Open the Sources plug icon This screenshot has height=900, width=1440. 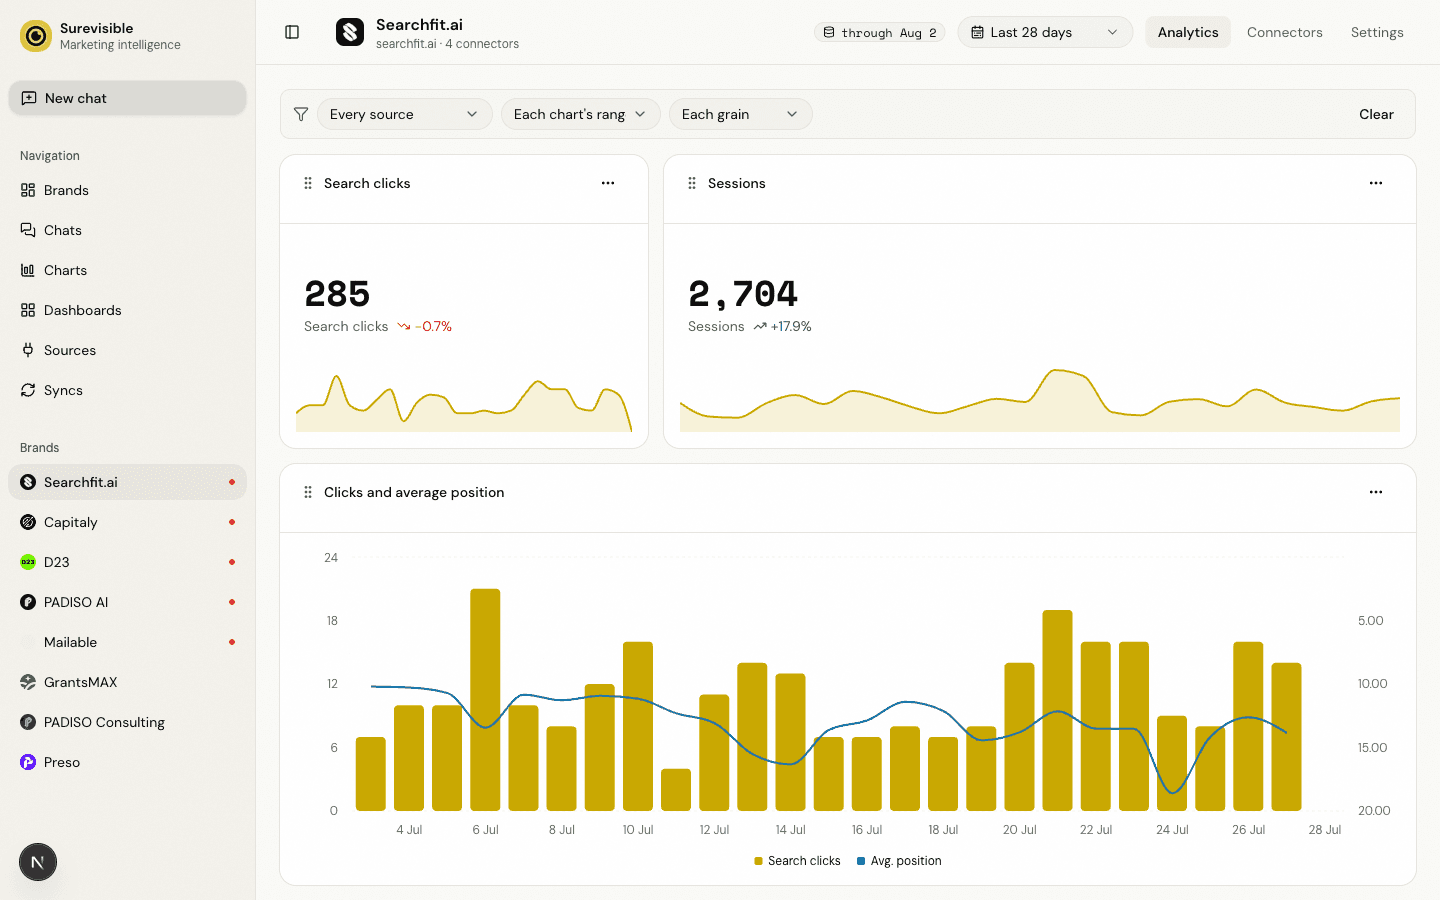(28, 350)
